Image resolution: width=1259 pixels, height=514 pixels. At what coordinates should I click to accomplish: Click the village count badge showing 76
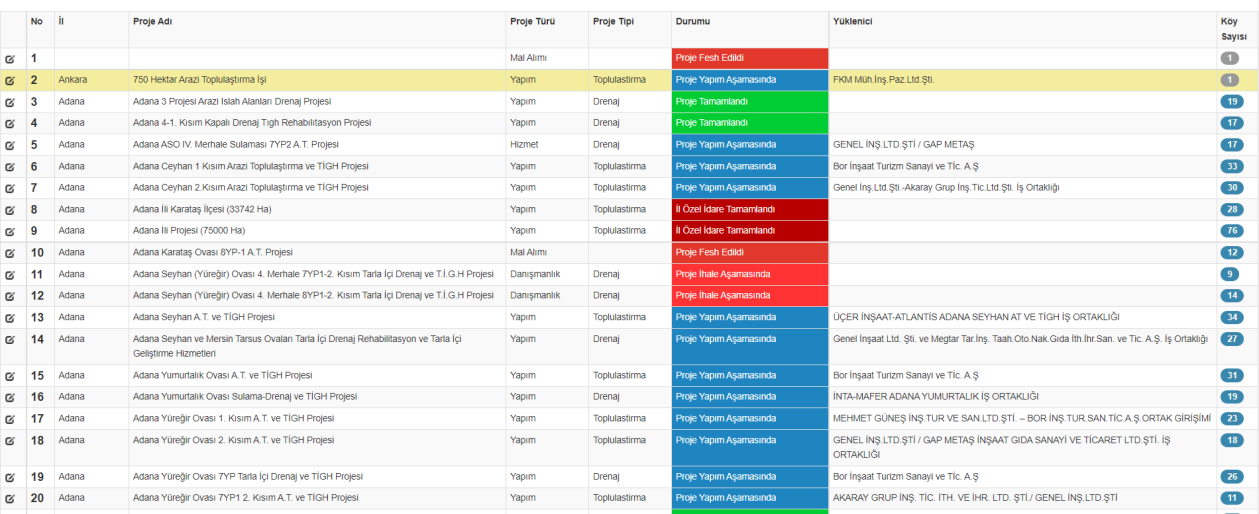1231,231
